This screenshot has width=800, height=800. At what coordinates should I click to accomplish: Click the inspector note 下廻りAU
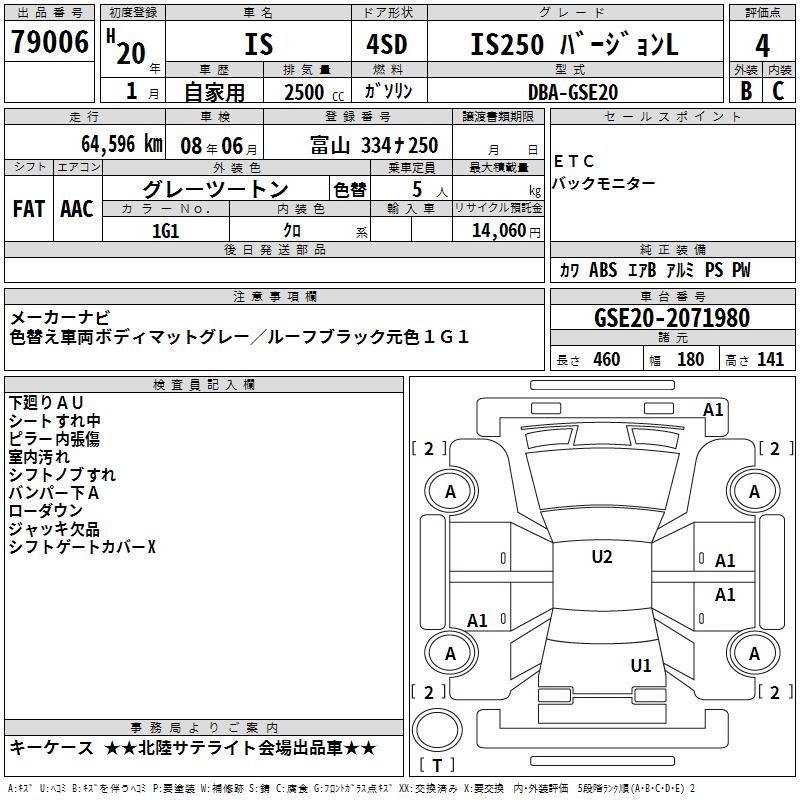pos(46,403)
